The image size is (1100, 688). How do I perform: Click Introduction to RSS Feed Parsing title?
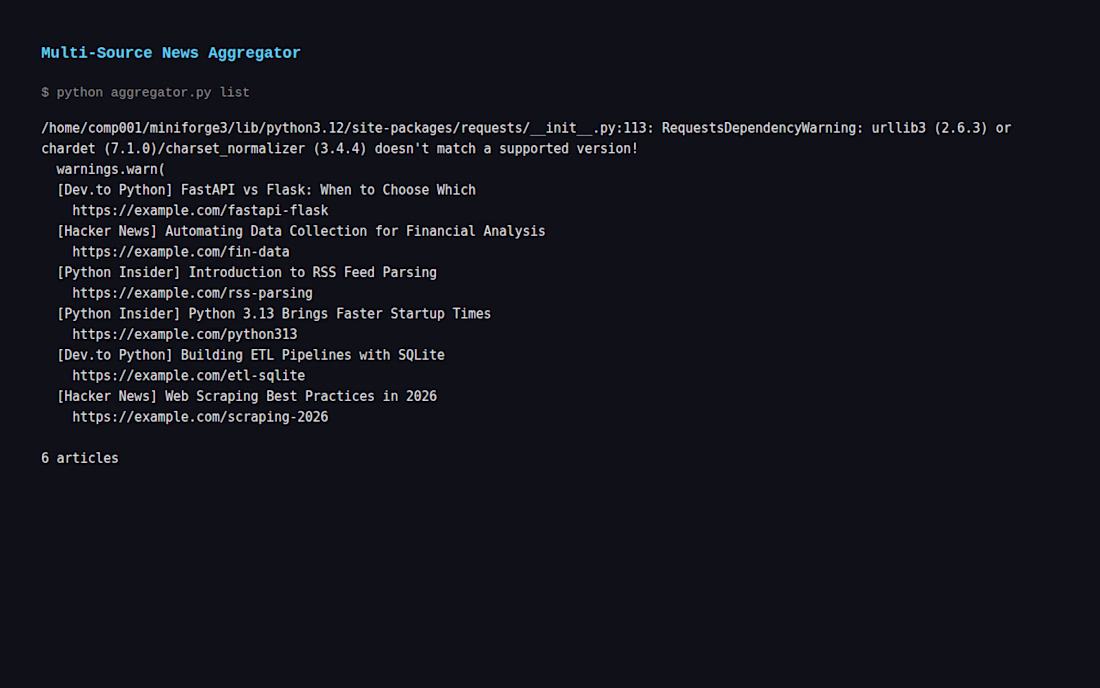312,272
